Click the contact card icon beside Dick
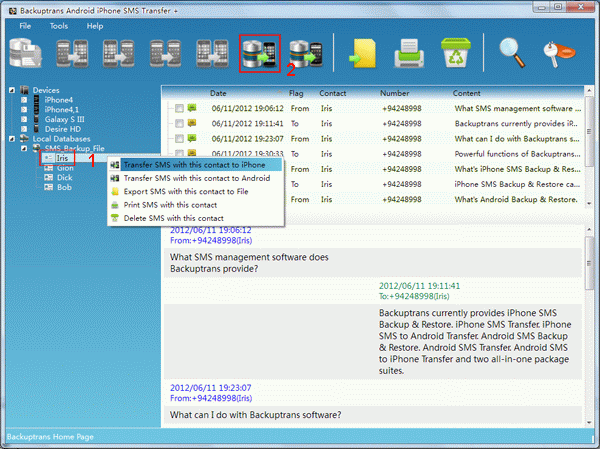 point(48,178)
